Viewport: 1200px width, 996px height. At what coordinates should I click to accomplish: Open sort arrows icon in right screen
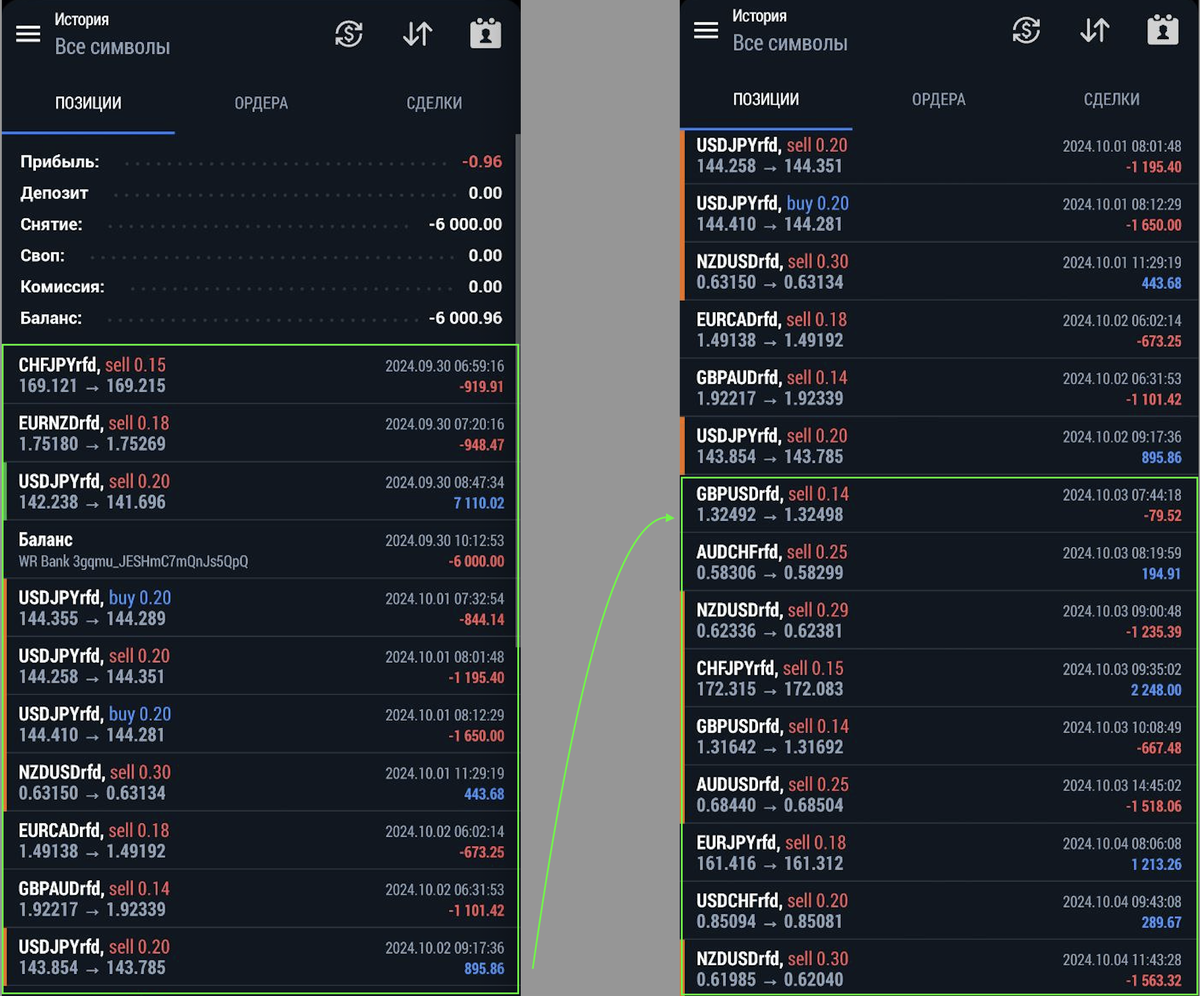pos(1095,30)
